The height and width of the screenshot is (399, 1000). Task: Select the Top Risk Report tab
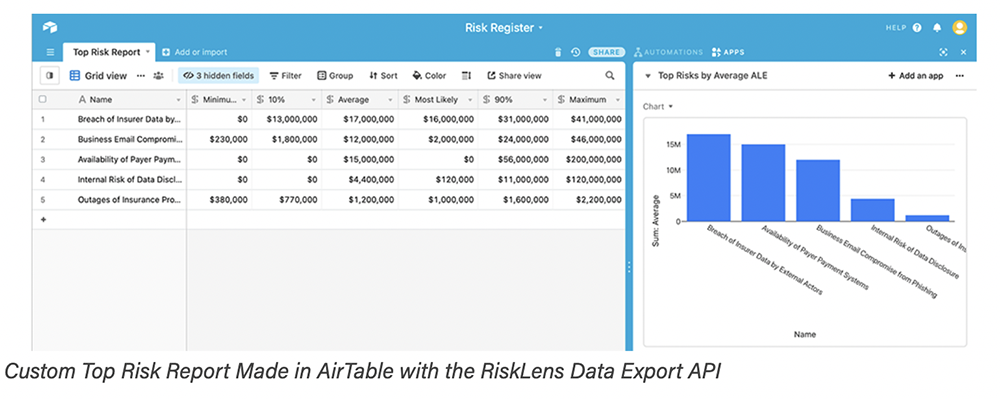coord(107,52)
